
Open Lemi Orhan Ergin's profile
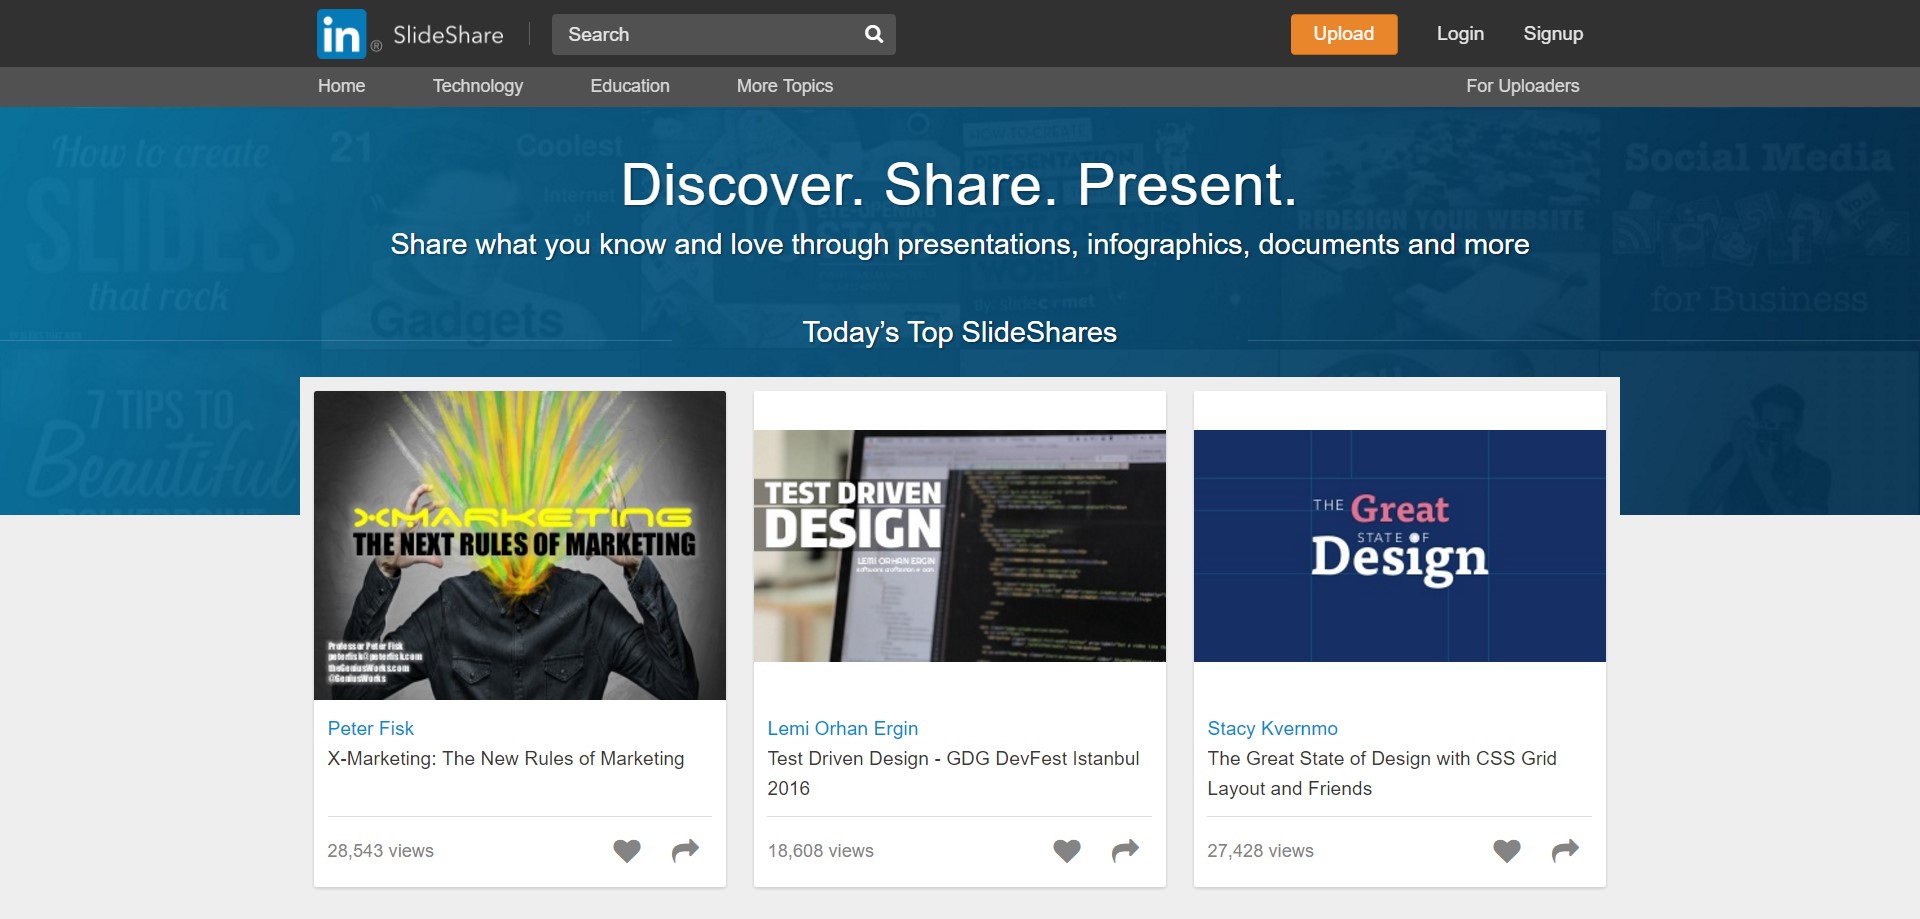[842, 728]
